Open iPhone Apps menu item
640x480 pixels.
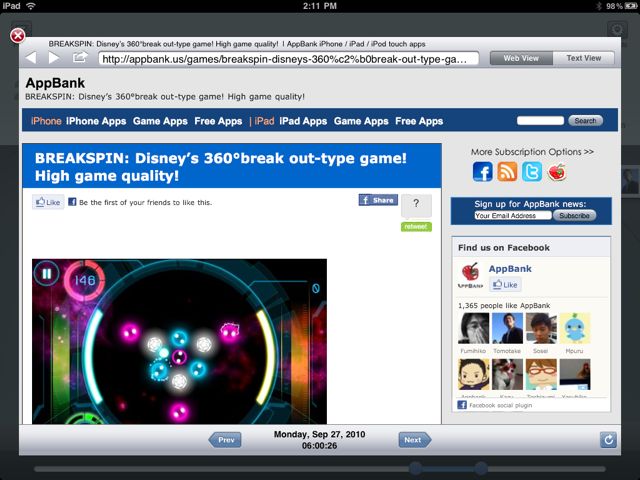[96, 121]
